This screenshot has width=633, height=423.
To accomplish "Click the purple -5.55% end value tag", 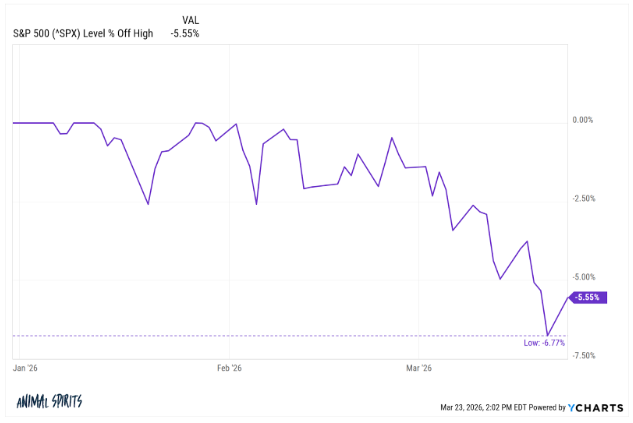I will (587, 297).
